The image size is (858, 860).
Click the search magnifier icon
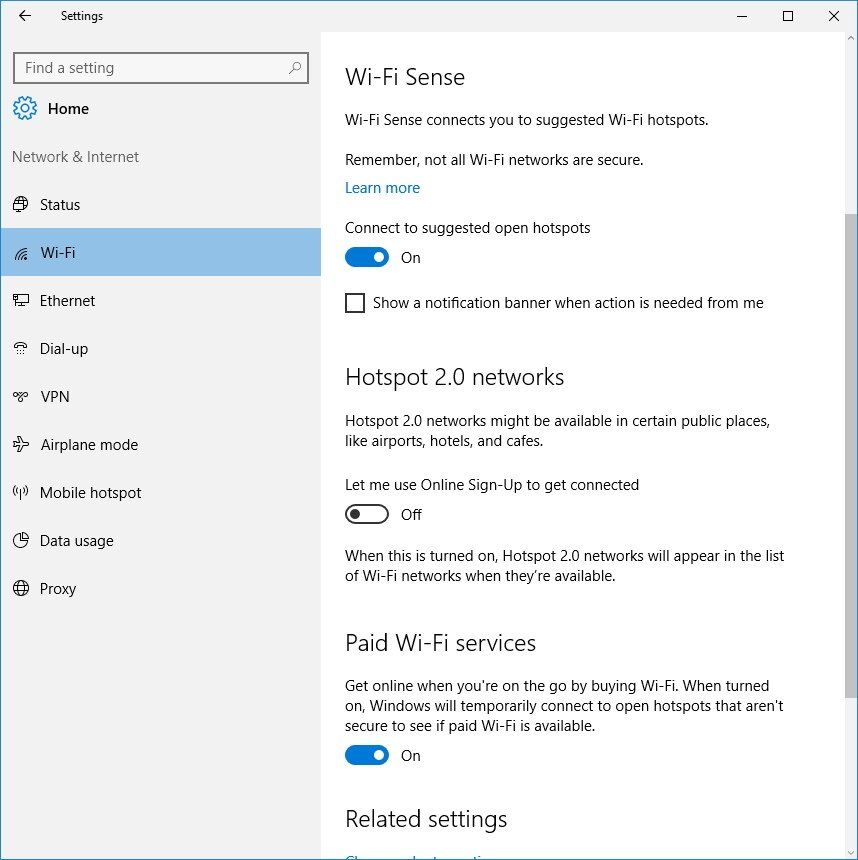coord(295,68)
